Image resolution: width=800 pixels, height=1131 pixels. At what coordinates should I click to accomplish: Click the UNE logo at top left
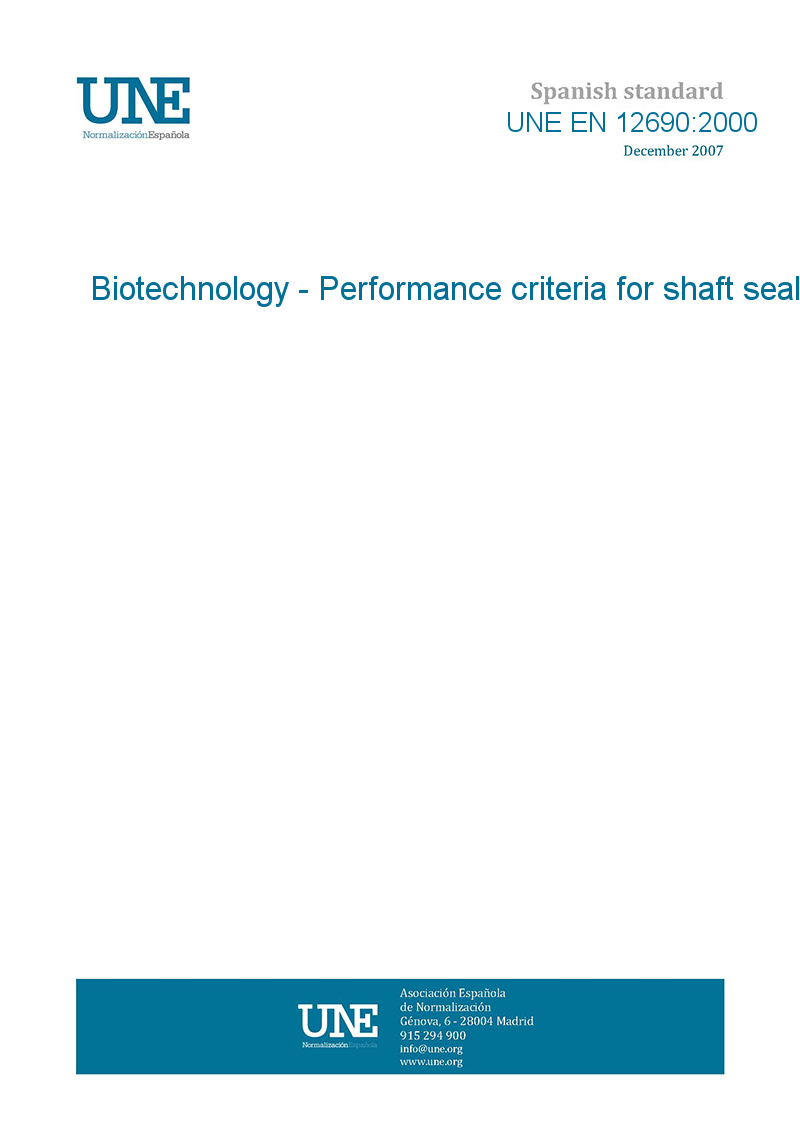point(133,102)
